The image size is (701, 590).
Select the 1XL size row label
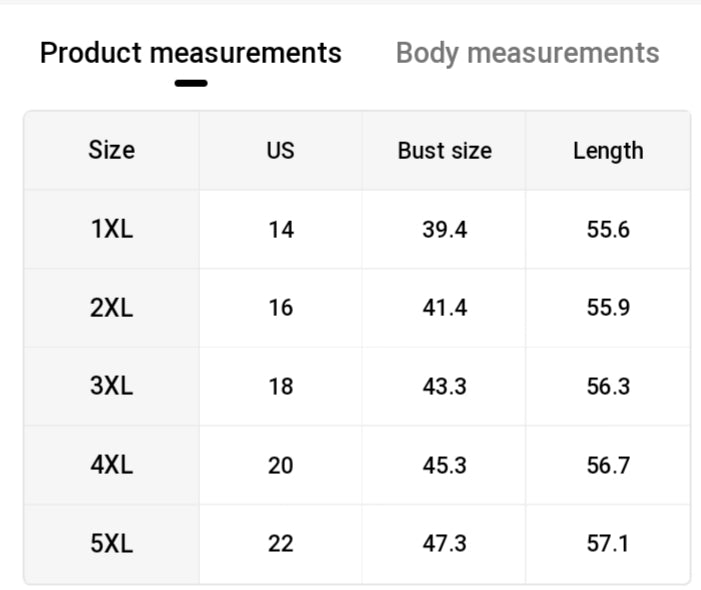click(x=111, y=230)
